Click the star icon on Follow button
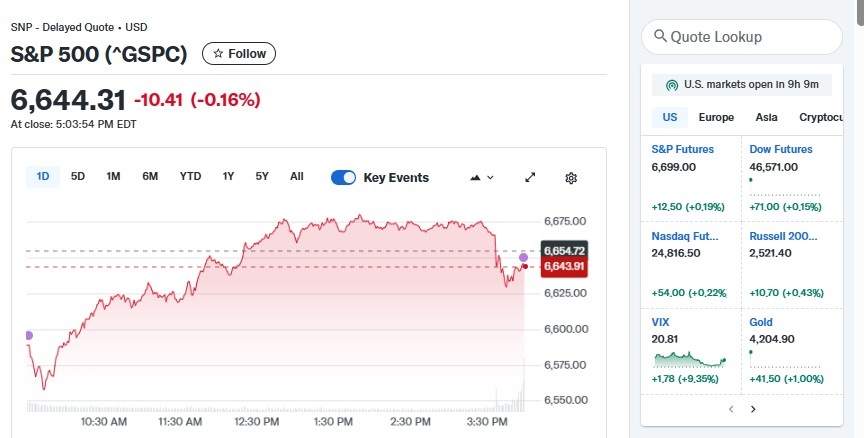Viewport: 864px width, 438px height. tap(218, 54)
